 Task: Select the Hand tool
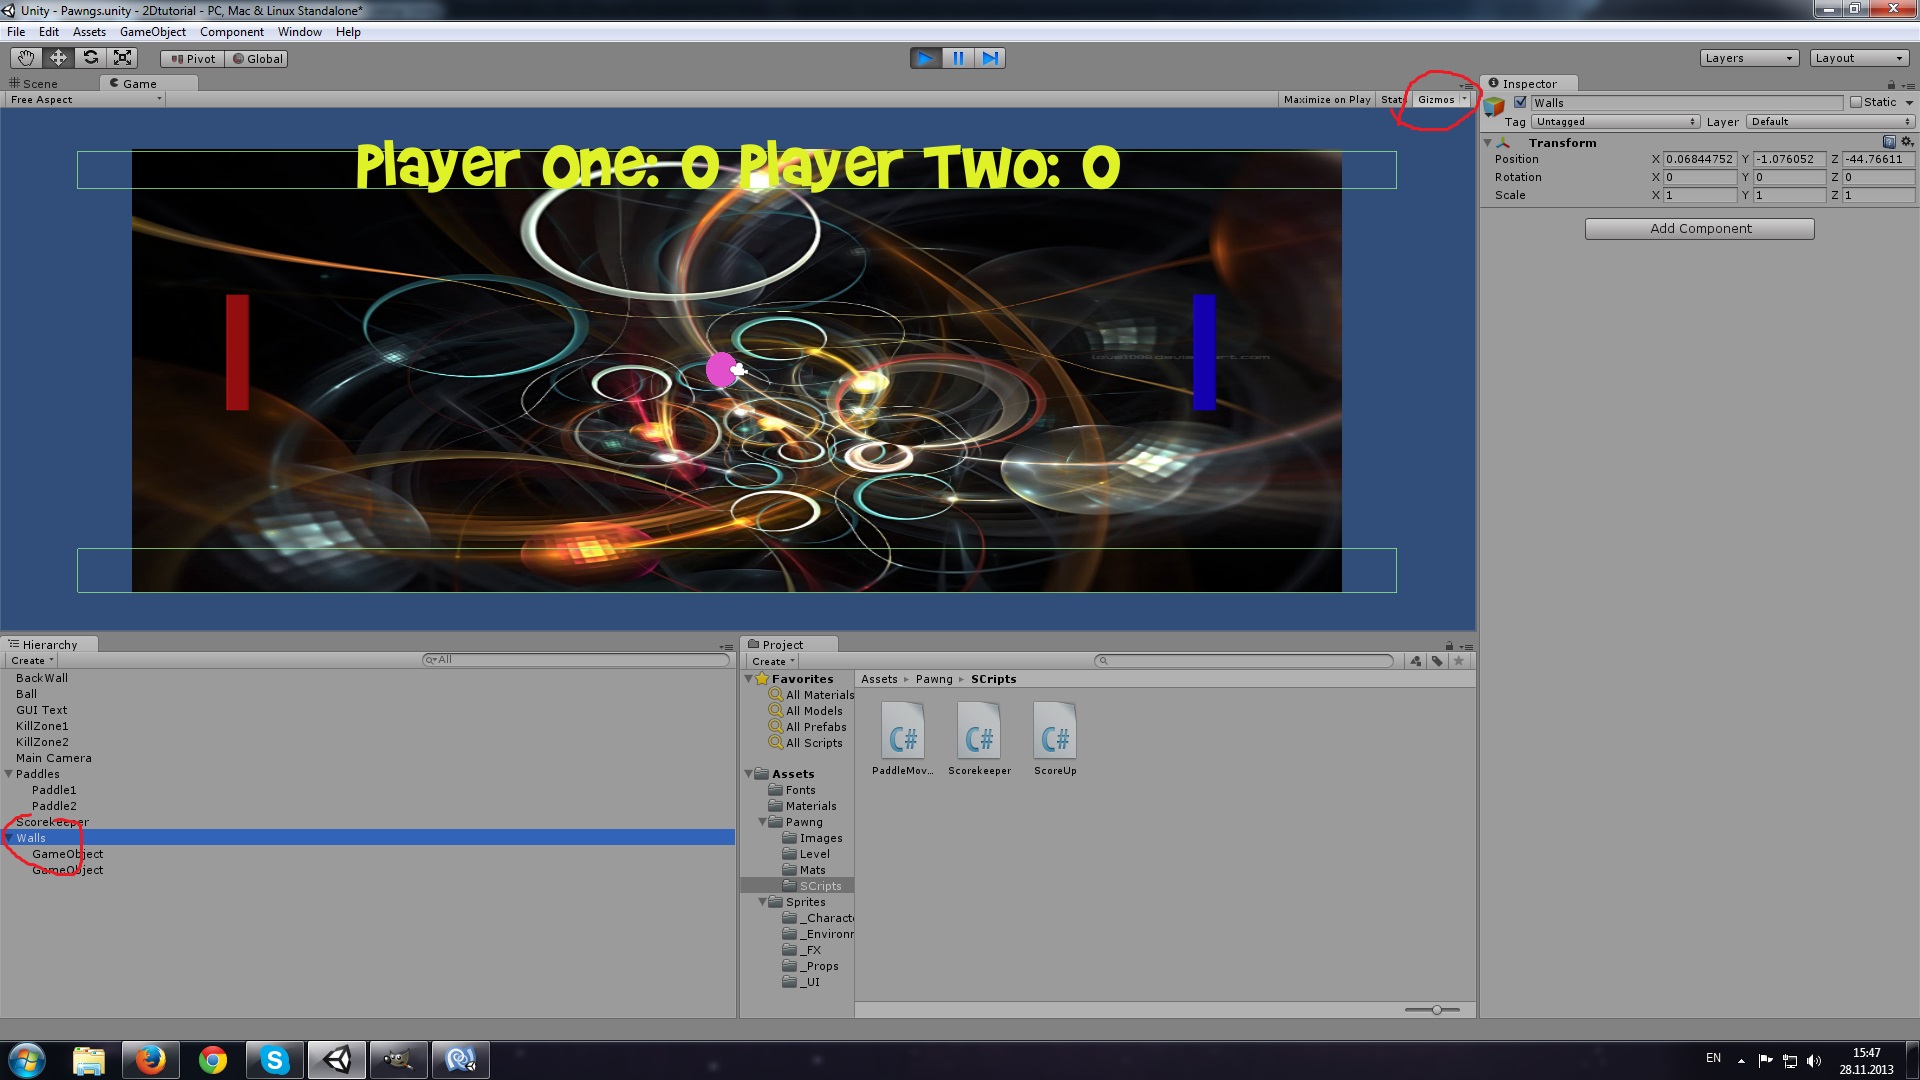pyautogui.click(x=26, y=58)
